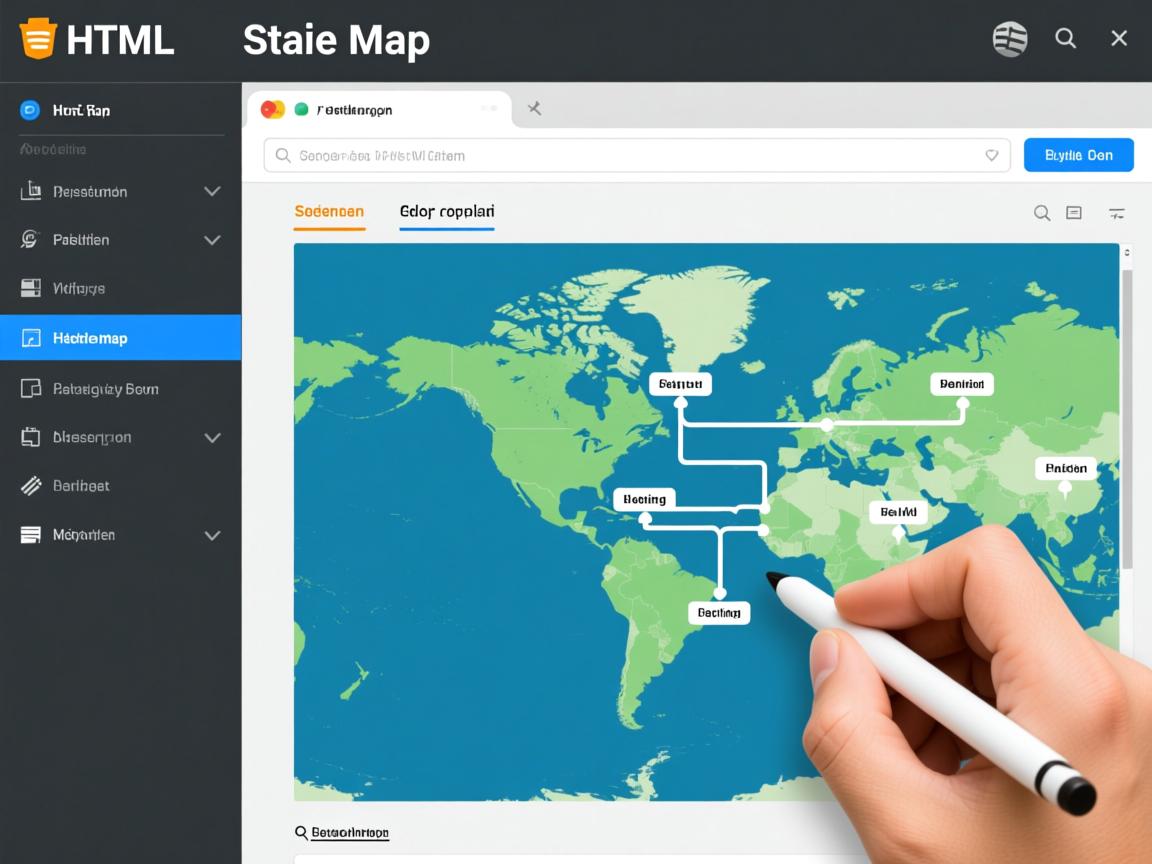Click the Bocting marker on the map

(x=644, y=499)
